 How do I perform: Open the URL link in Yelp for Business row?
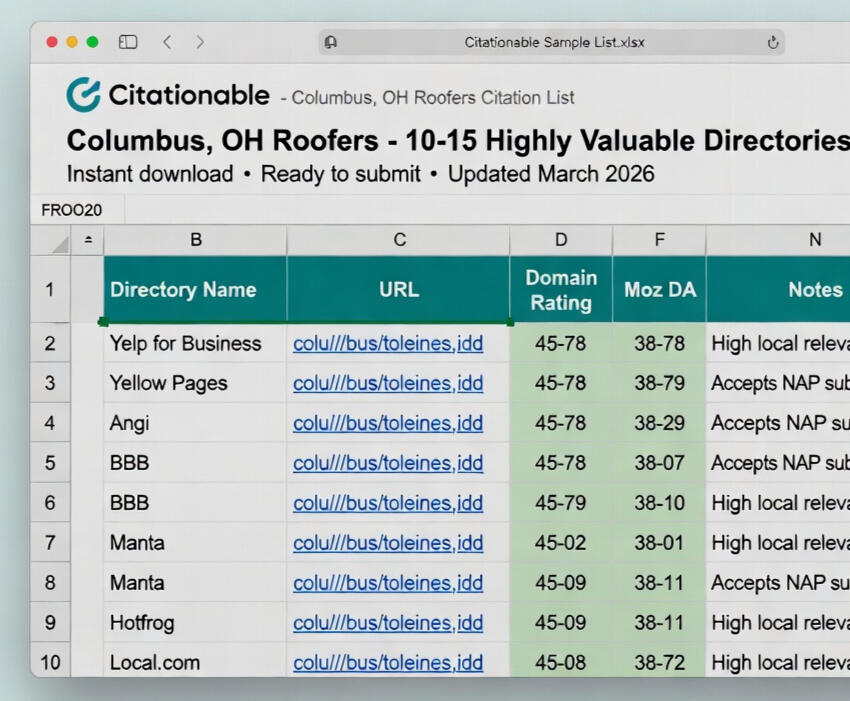click(x=387, y=344)
